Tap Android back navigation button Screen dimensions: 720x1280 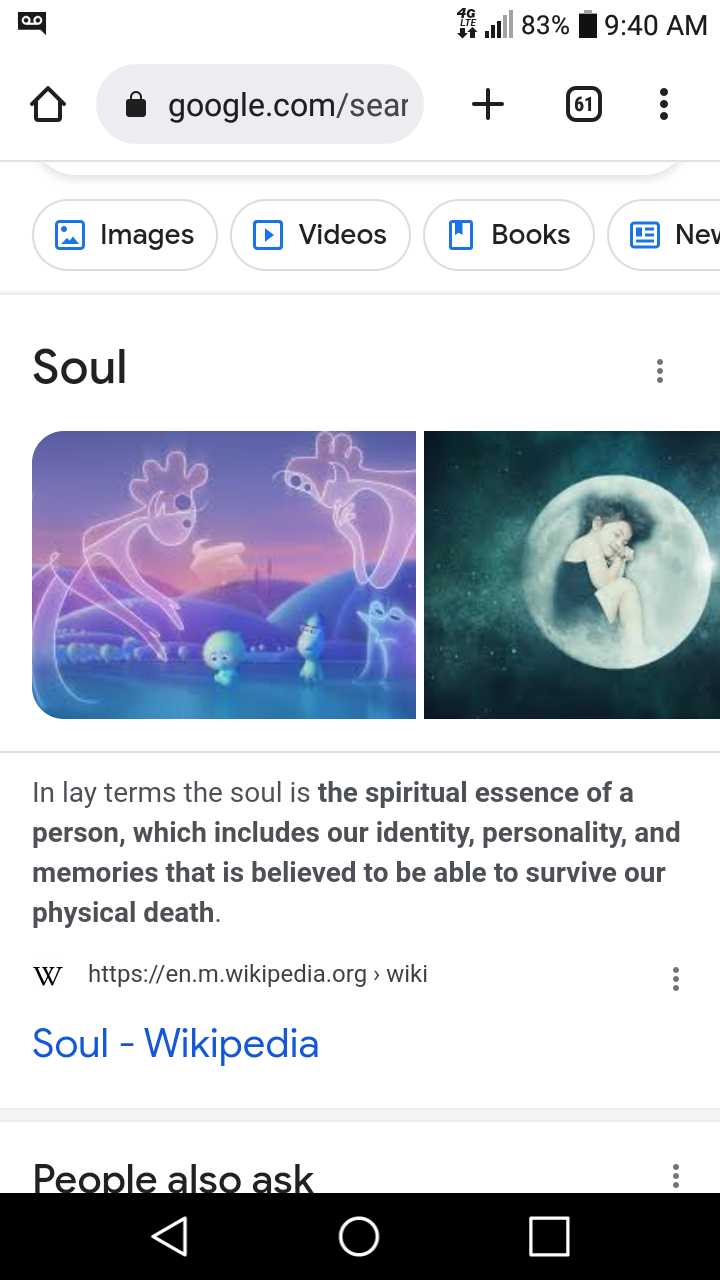(170, 1236)
